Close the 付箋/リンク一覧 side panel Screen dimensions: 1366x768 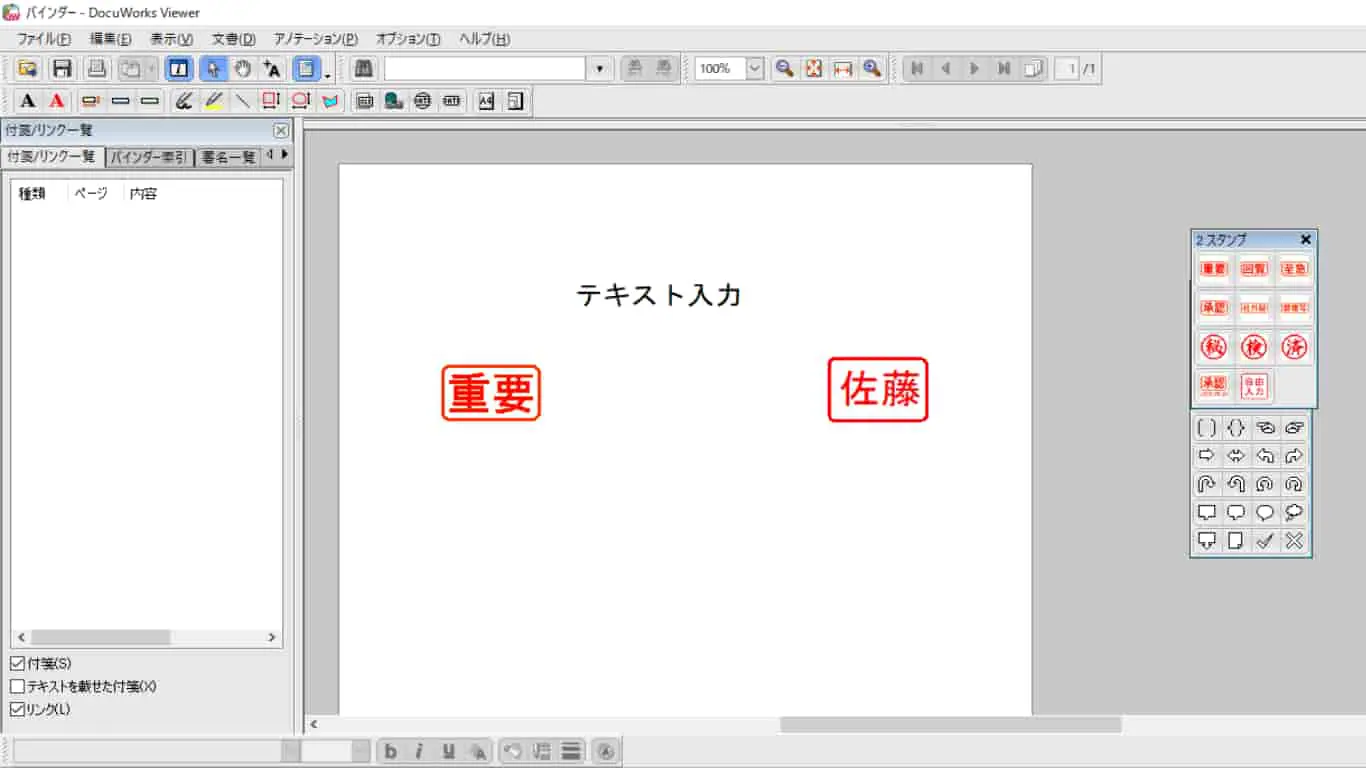tap(281, 130)
